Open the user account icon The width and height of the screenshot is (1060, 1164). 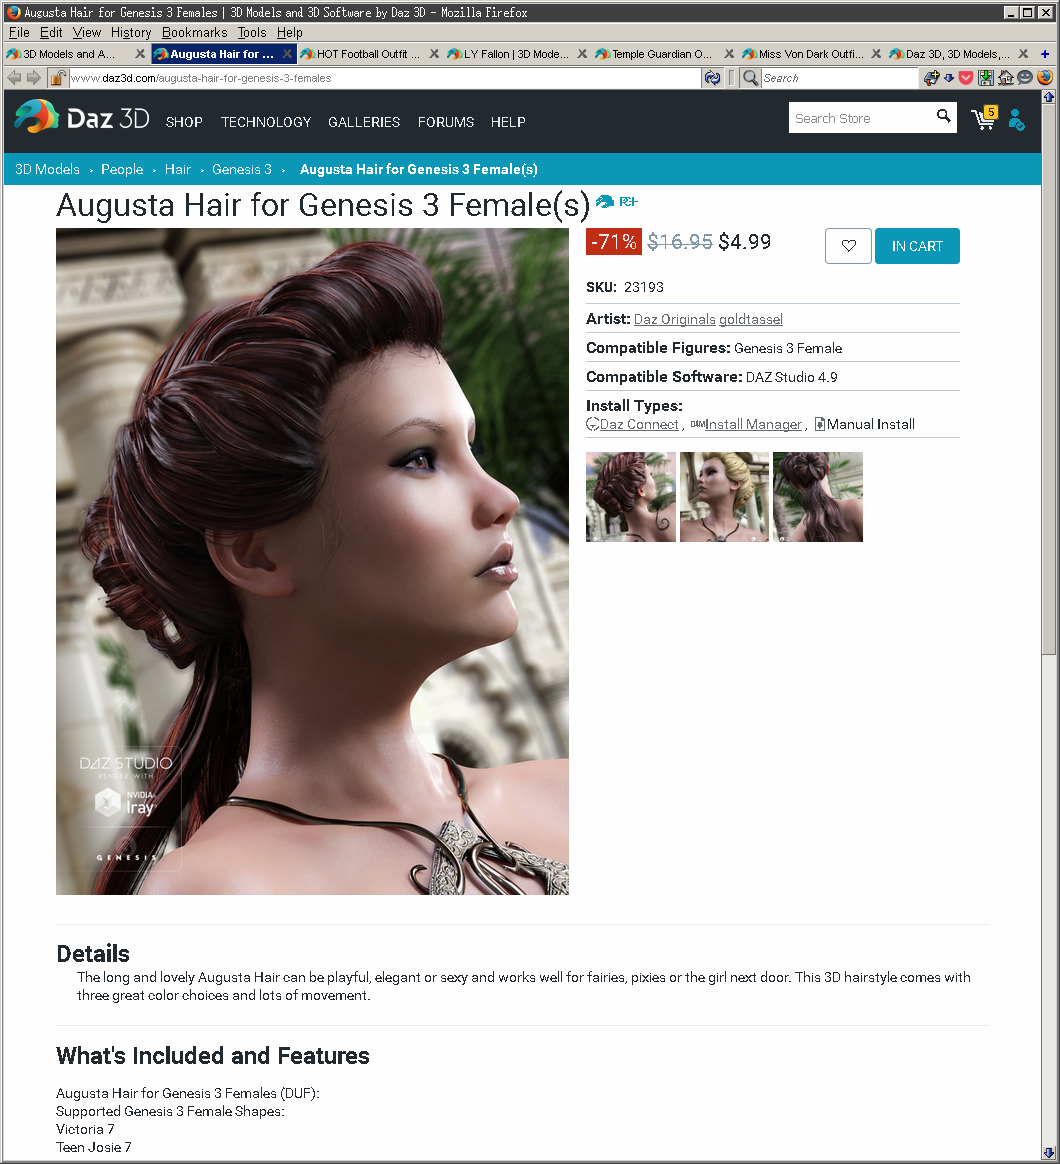1016,120
